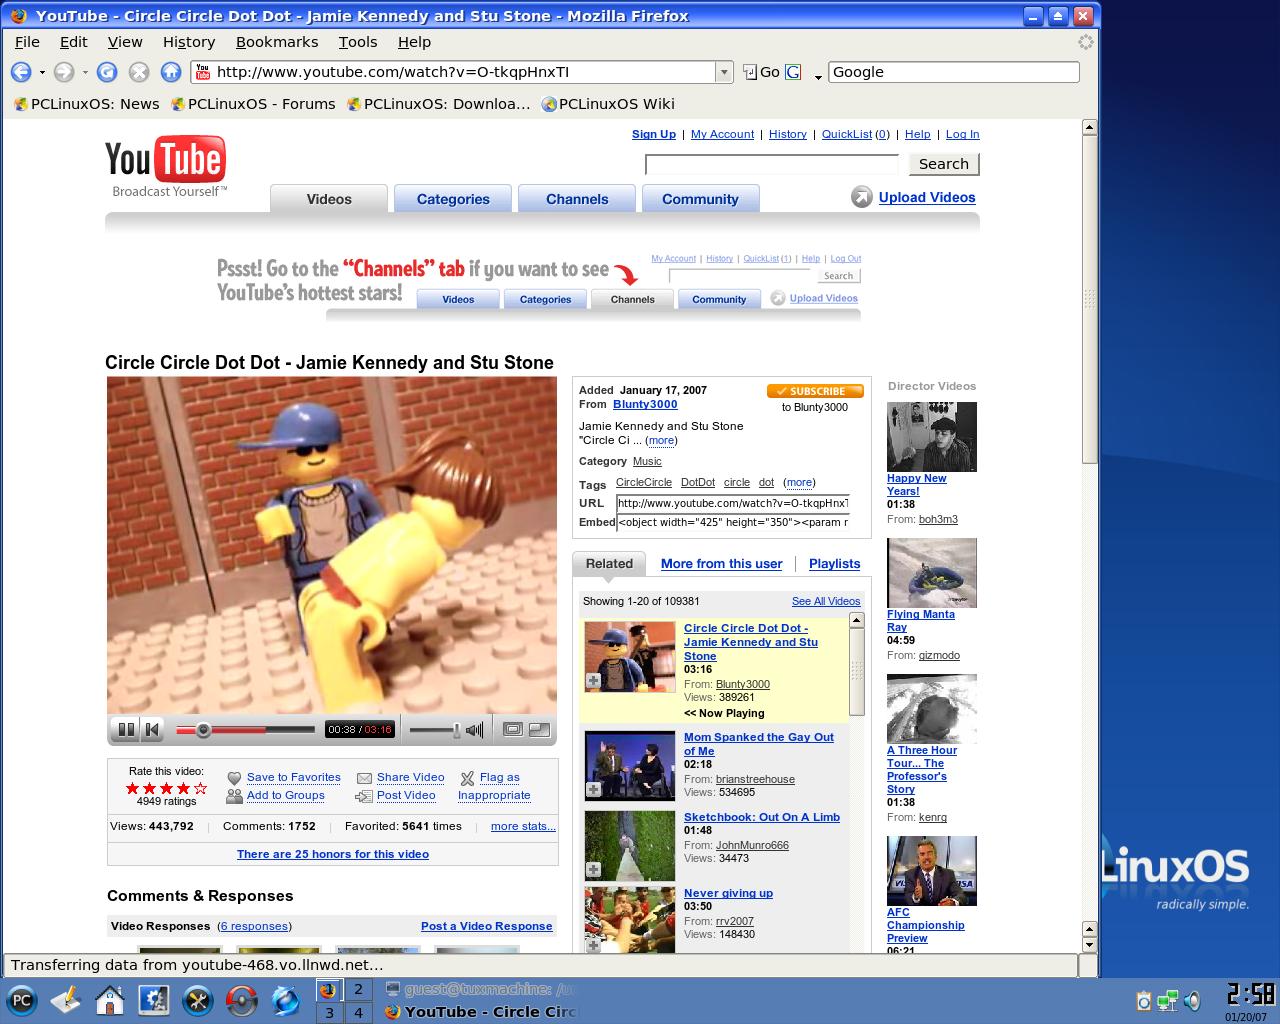Rate video with the third star
Screen dimensions: 1280x1024
pyautogui.click(x=166, y=788)
